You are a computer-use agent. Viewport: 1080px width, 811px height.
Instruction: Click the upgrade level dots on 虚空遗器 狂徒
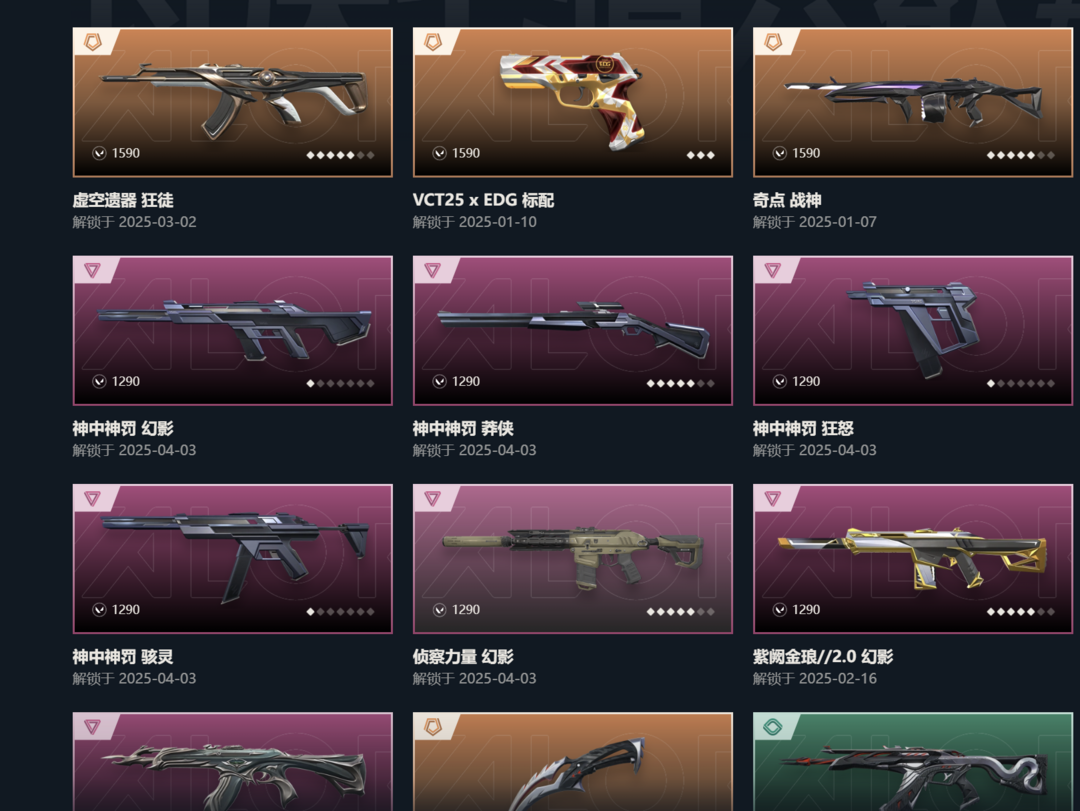point(340,155)
